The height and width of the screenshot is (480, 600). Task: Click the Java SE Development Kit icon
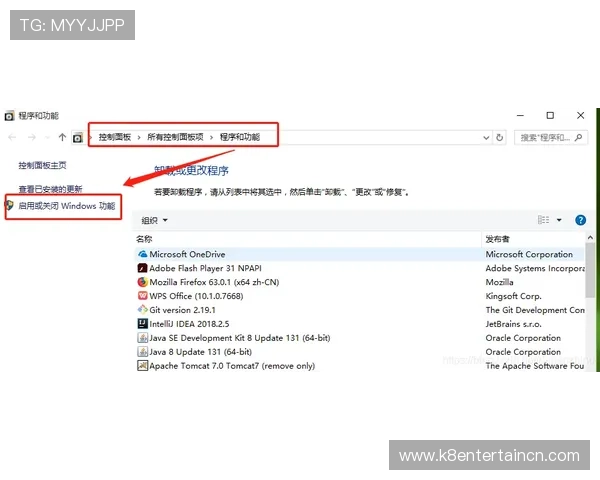pyautogui.click(x=142, y=338)
